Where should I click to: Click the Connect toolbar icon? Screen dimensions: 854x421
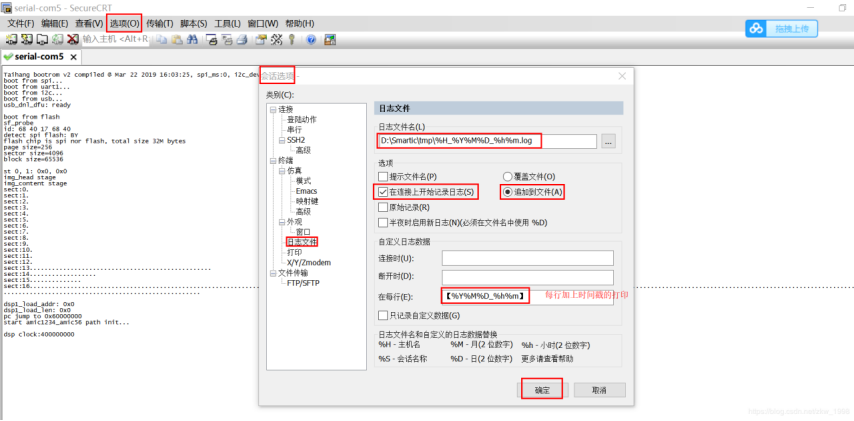point(11,39)
